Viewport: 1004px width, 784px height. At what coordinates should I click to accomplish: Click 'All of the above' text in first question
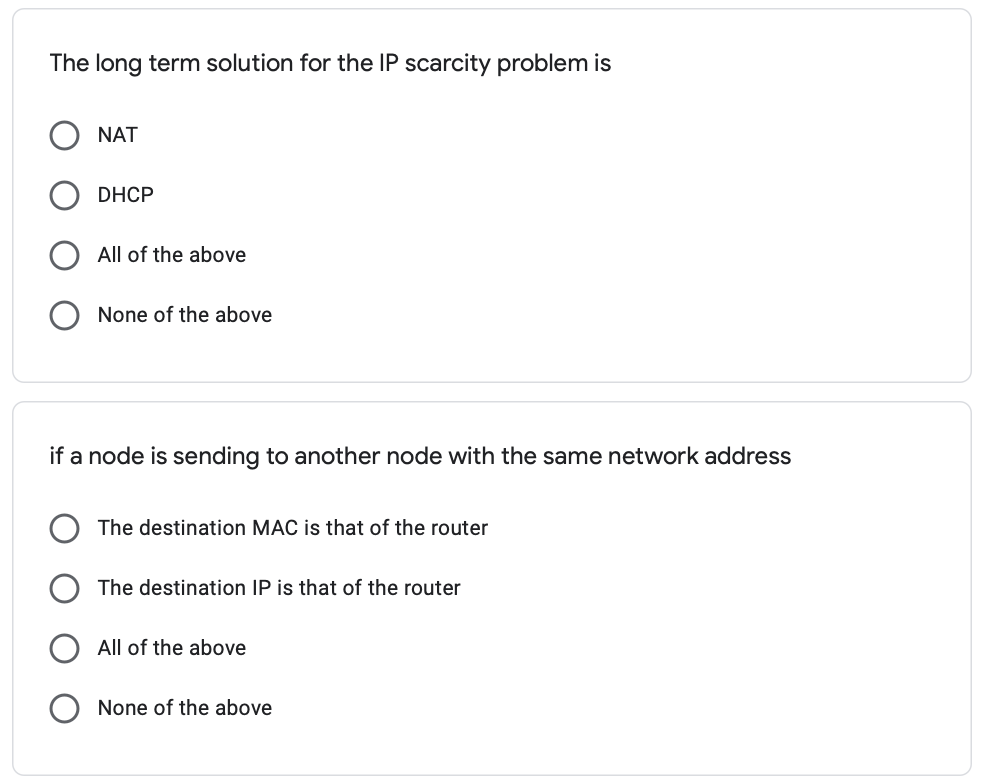(x=171, y=255)
